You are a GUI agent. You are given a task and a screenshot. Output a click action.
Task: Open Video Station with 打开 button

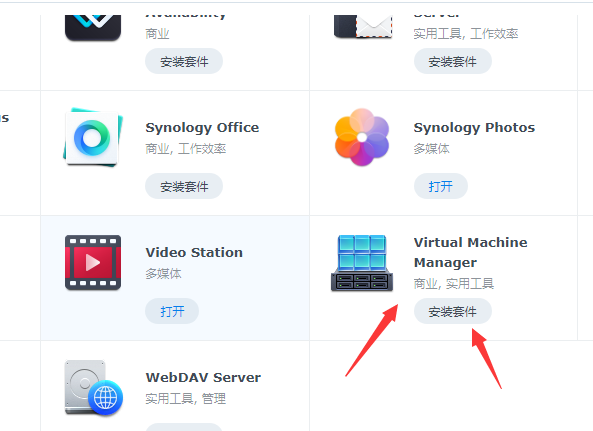(172, 311)
